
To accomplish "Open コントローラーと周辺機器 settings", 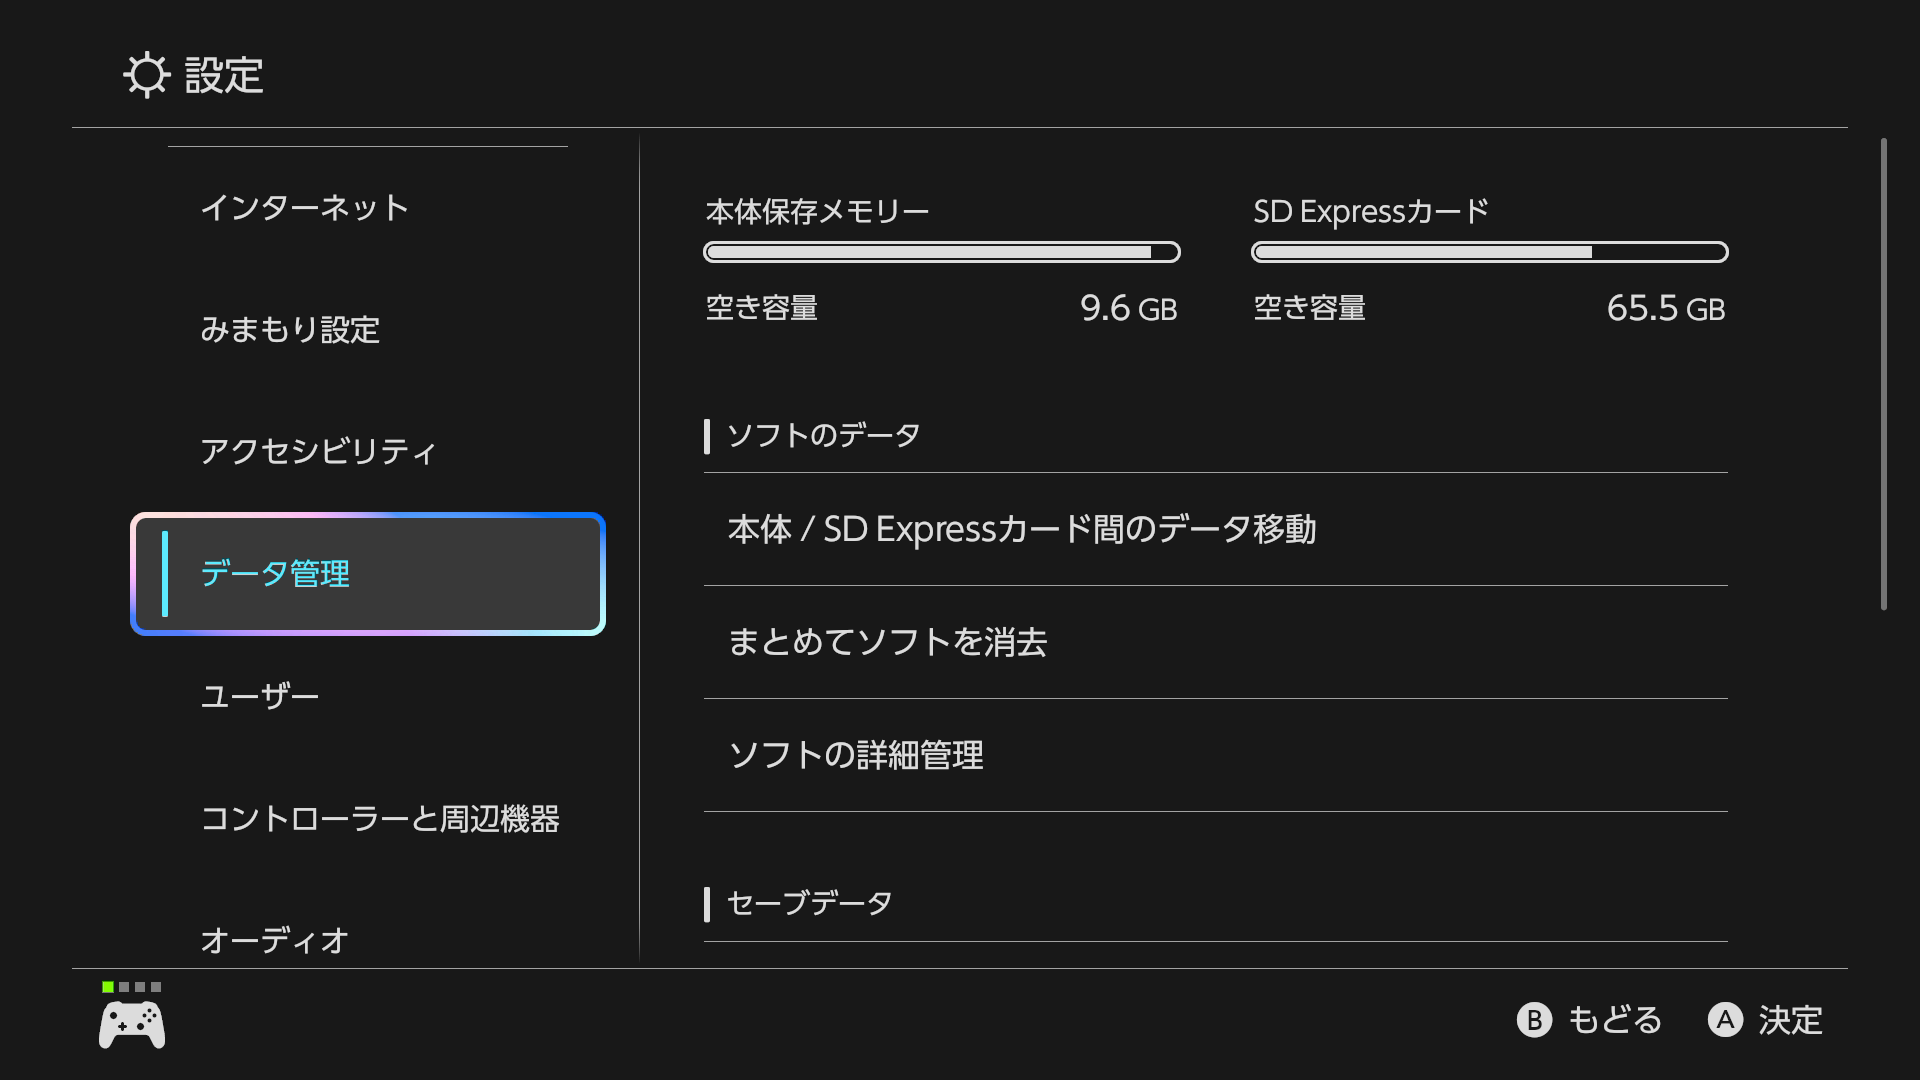I will 380,819.
